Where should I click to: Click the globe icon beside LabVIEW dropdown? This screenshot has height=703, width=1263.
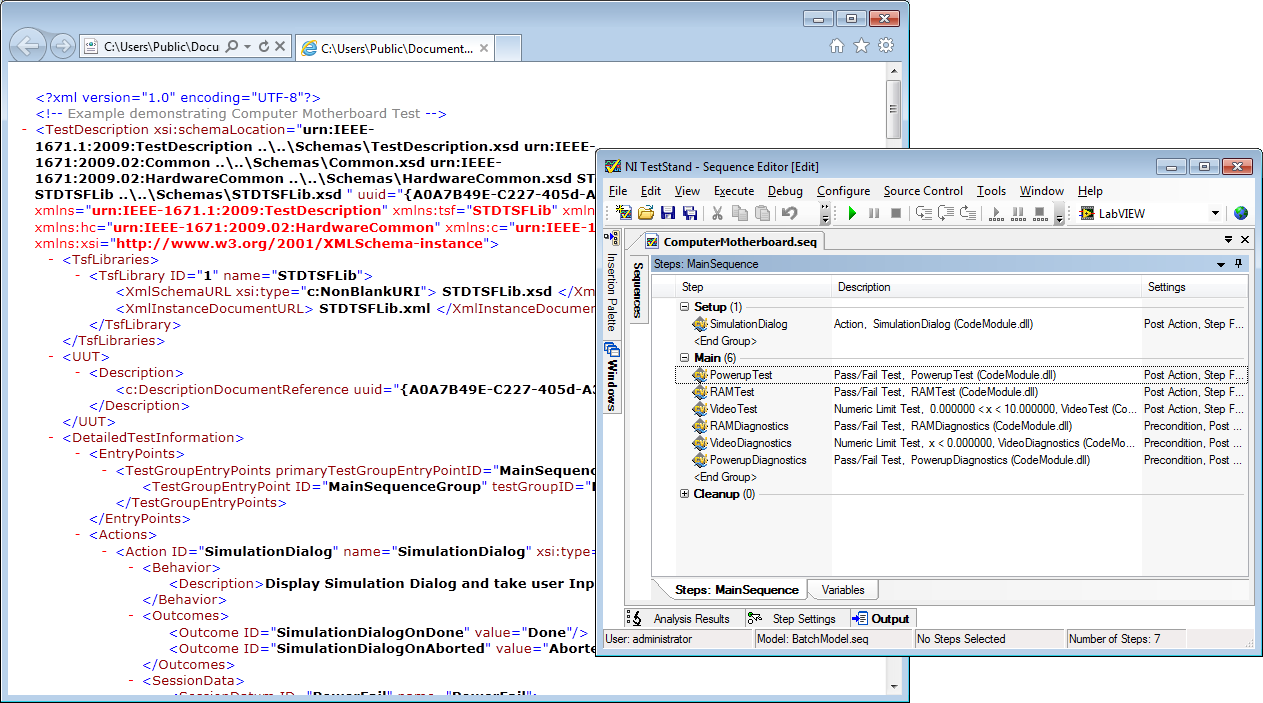pos(1241,213)
